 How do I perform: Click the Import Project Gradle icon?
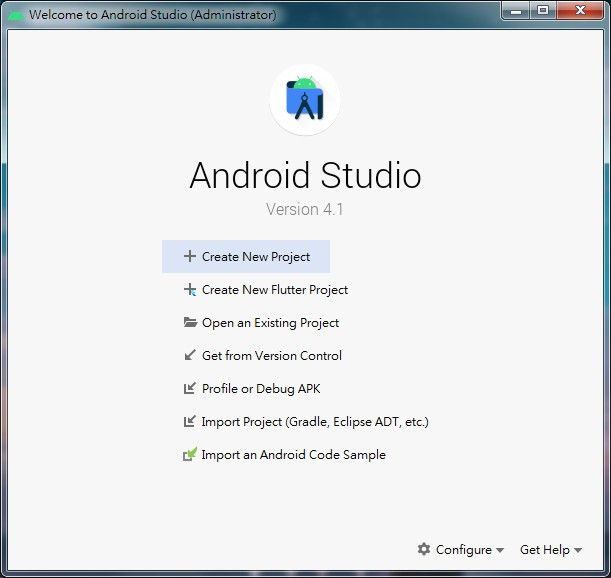click(189, 421)
